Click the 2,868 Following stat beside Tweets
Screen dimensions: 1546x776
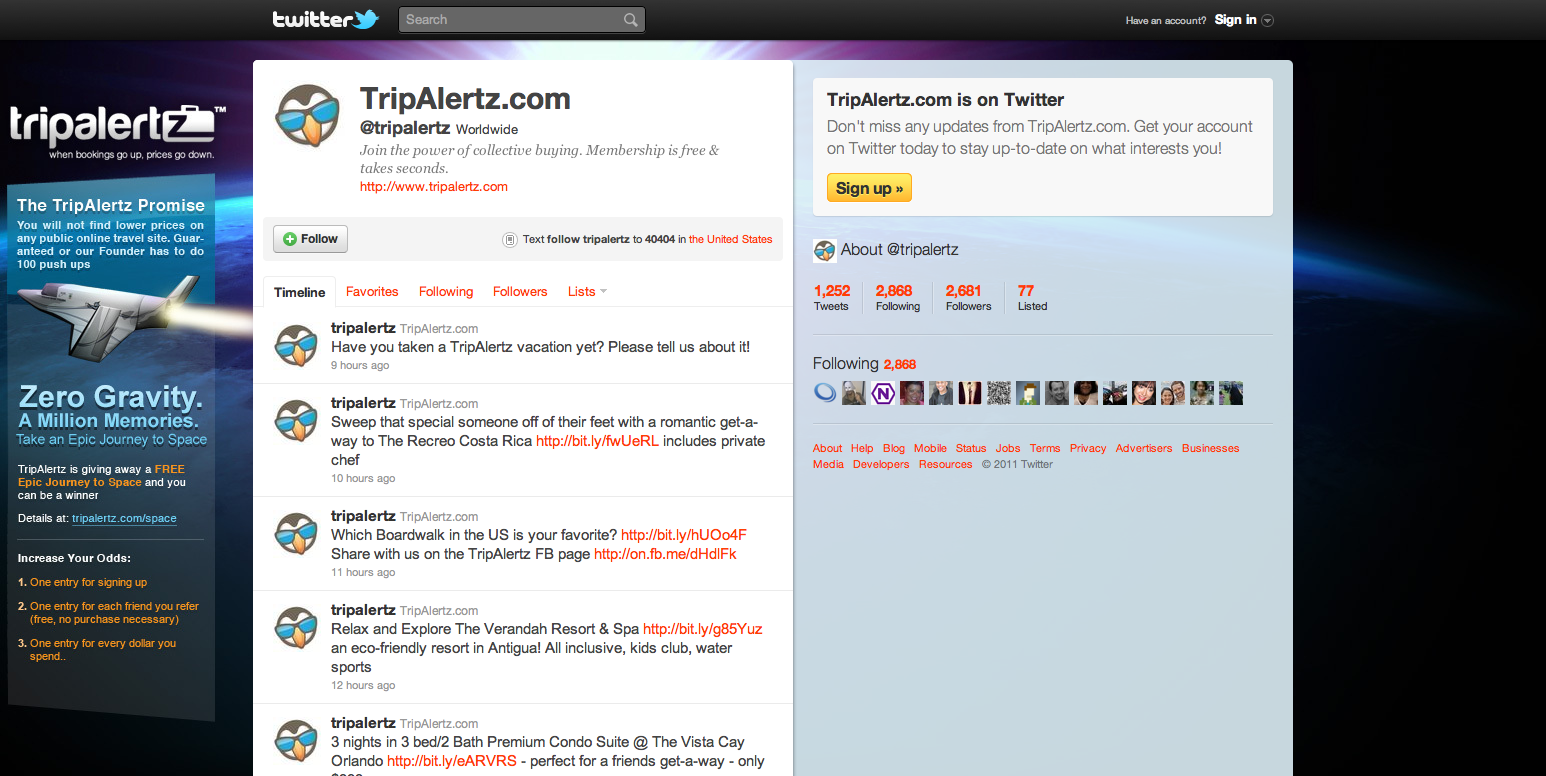(x=897, y=298)
